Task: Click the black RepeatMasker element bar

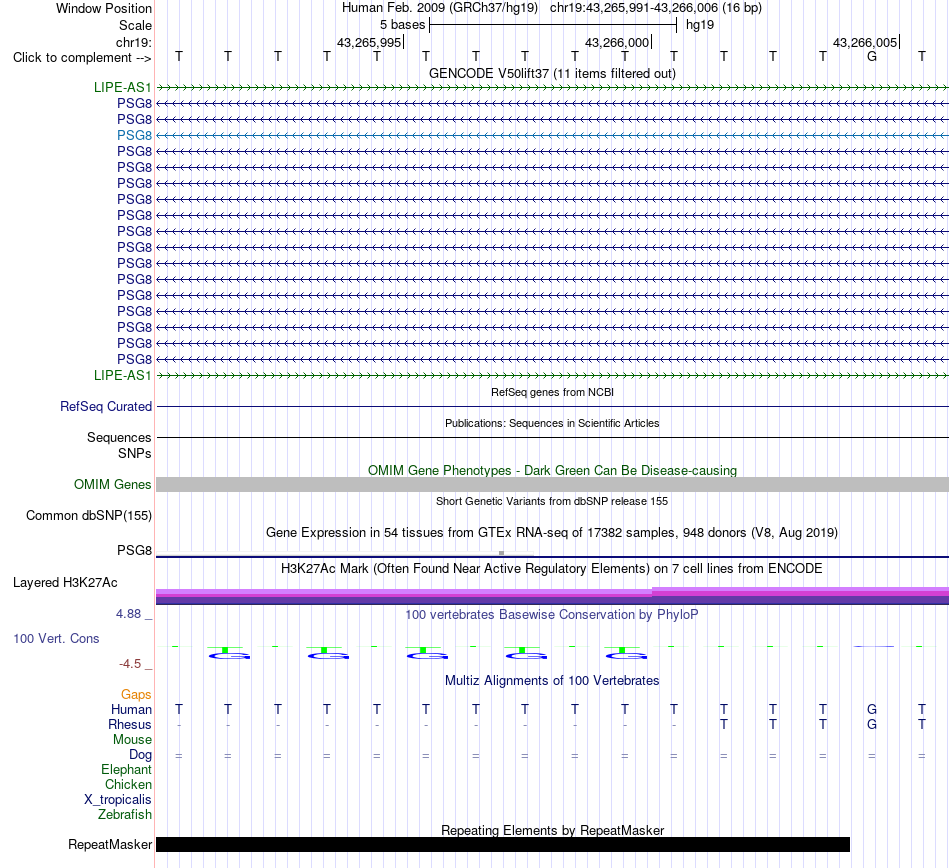Action: click(x=503, y=844)
